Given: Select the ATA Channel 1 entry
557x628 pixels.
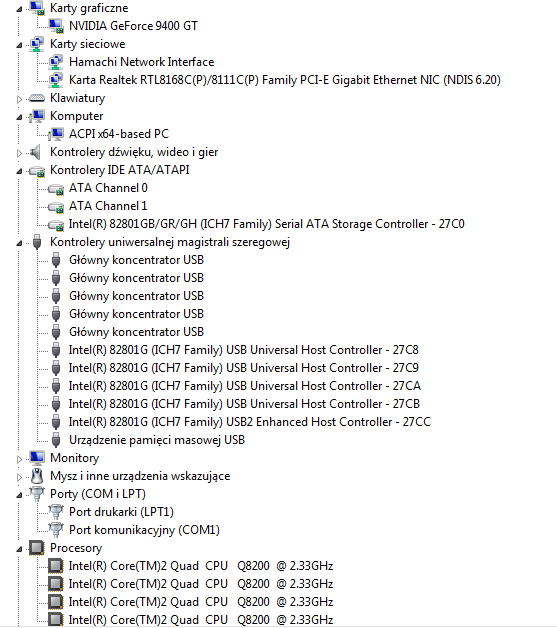Looking at the screenshot, I should click(x=108, y=206).
